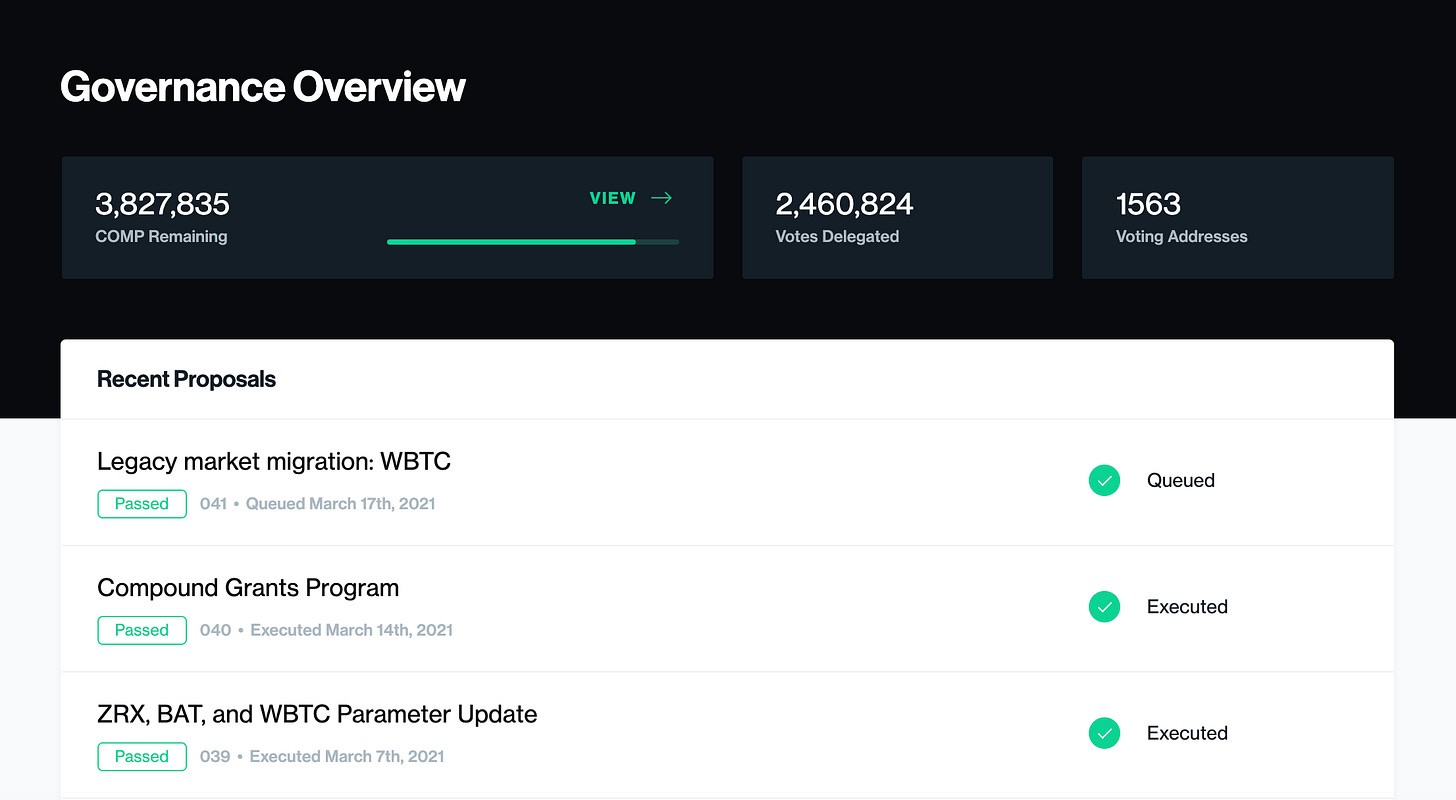Click the checkmark icon in ZRX, BAT row
1456x800 pixels.
(1104, 733)
